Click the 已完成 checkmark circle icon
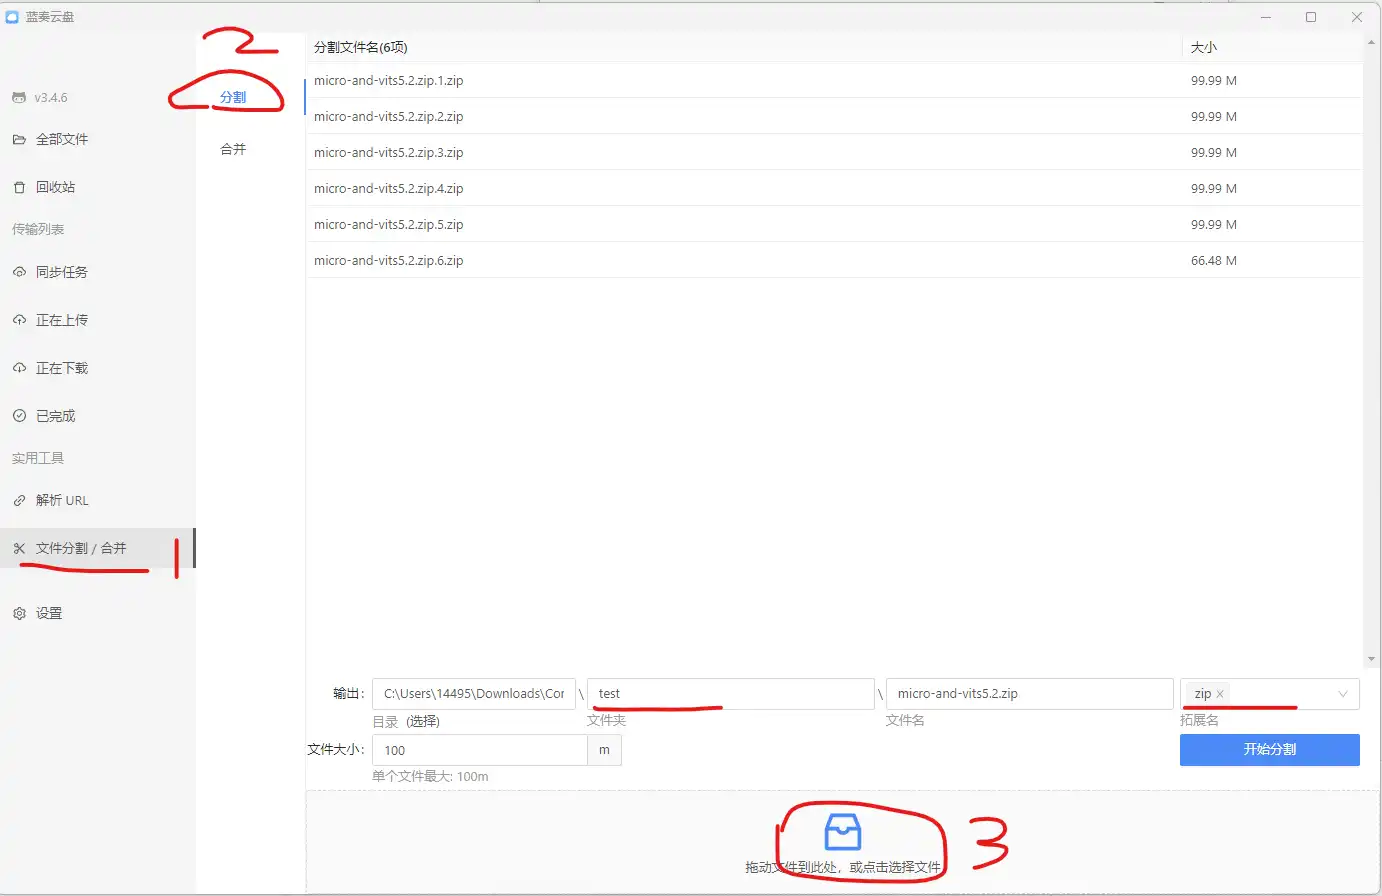Viewport: 1382px width, 896px height. pyautogui.click(x=19, y=416)
